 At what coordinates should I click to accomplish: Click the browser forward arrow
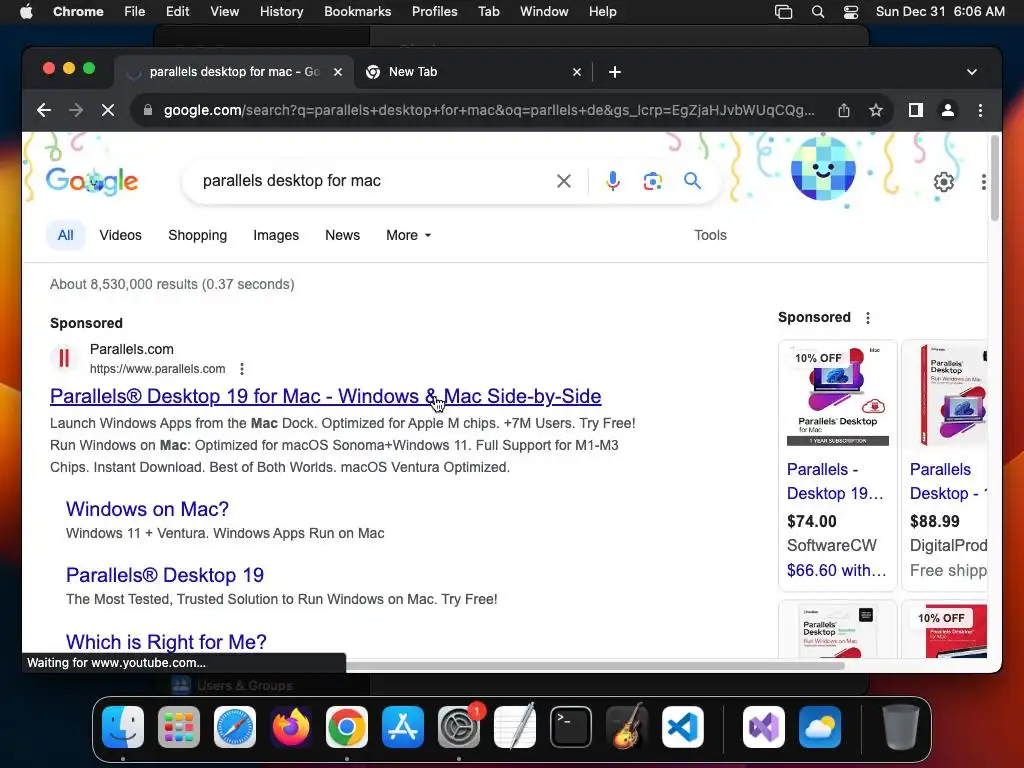(76, 110)
